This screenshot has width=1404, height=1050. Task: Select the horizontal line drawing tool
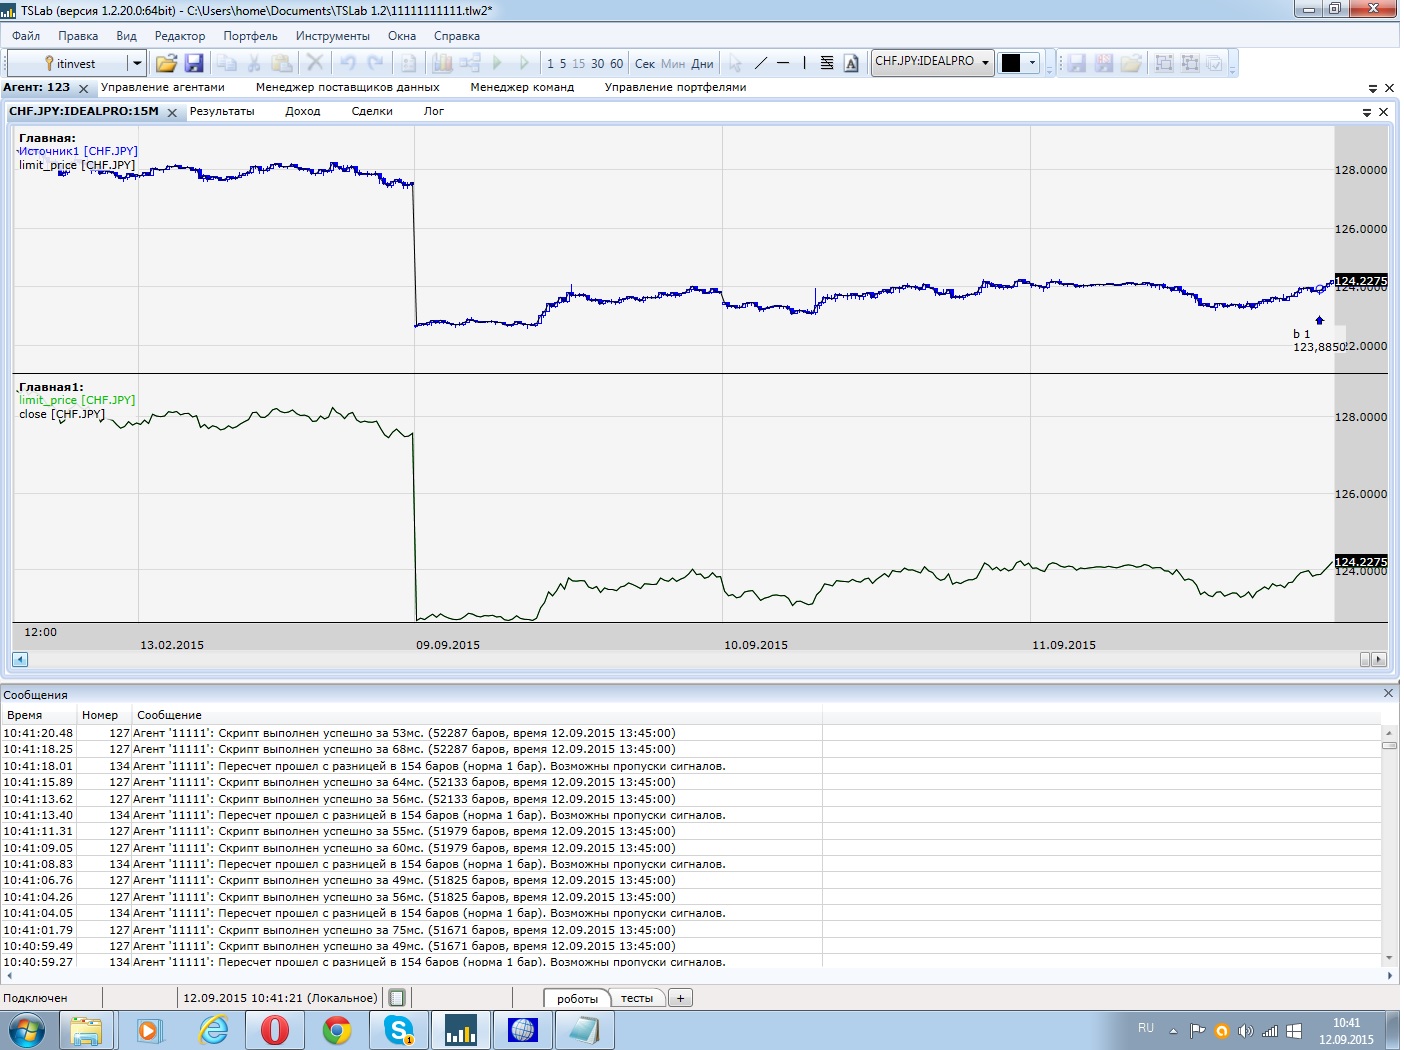click(783, 63)
